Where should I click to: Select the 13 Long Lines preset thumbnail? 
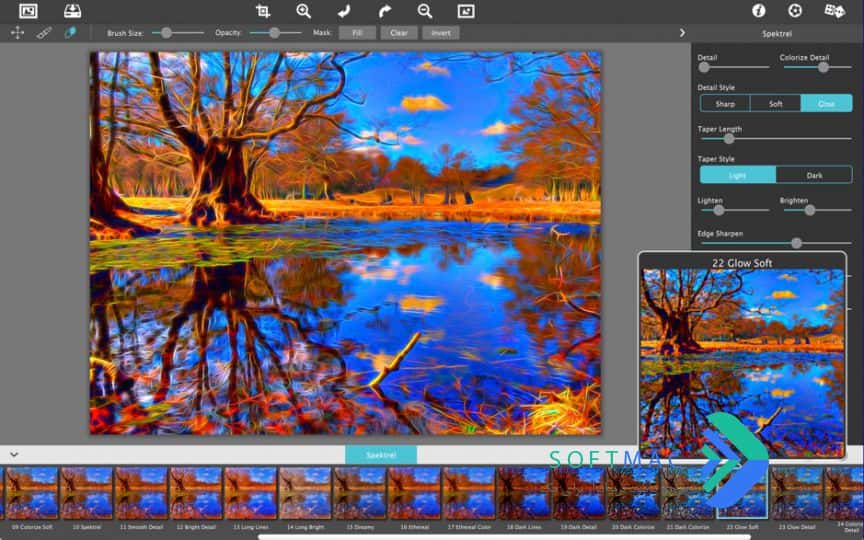coord(250,493)
